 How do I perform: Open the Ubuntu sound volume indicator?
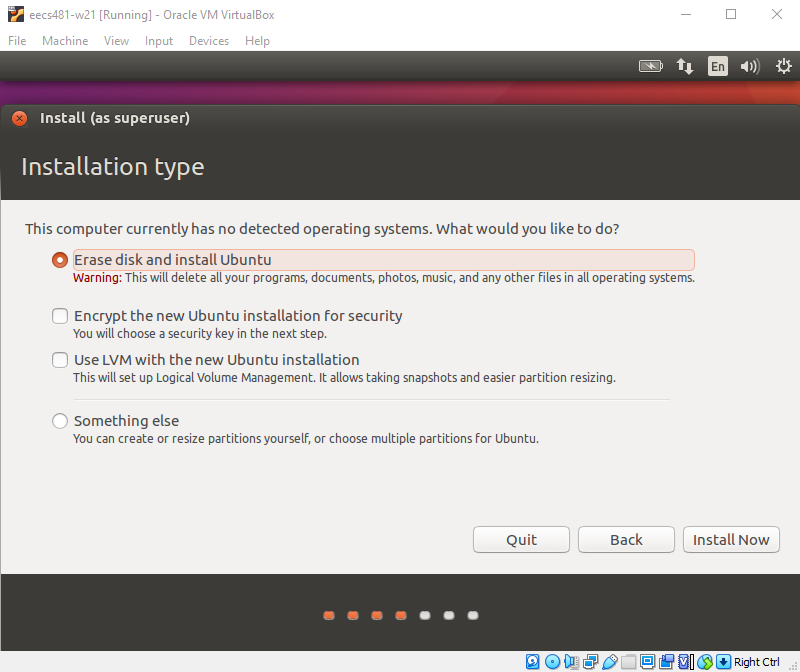tap(750, 66)
